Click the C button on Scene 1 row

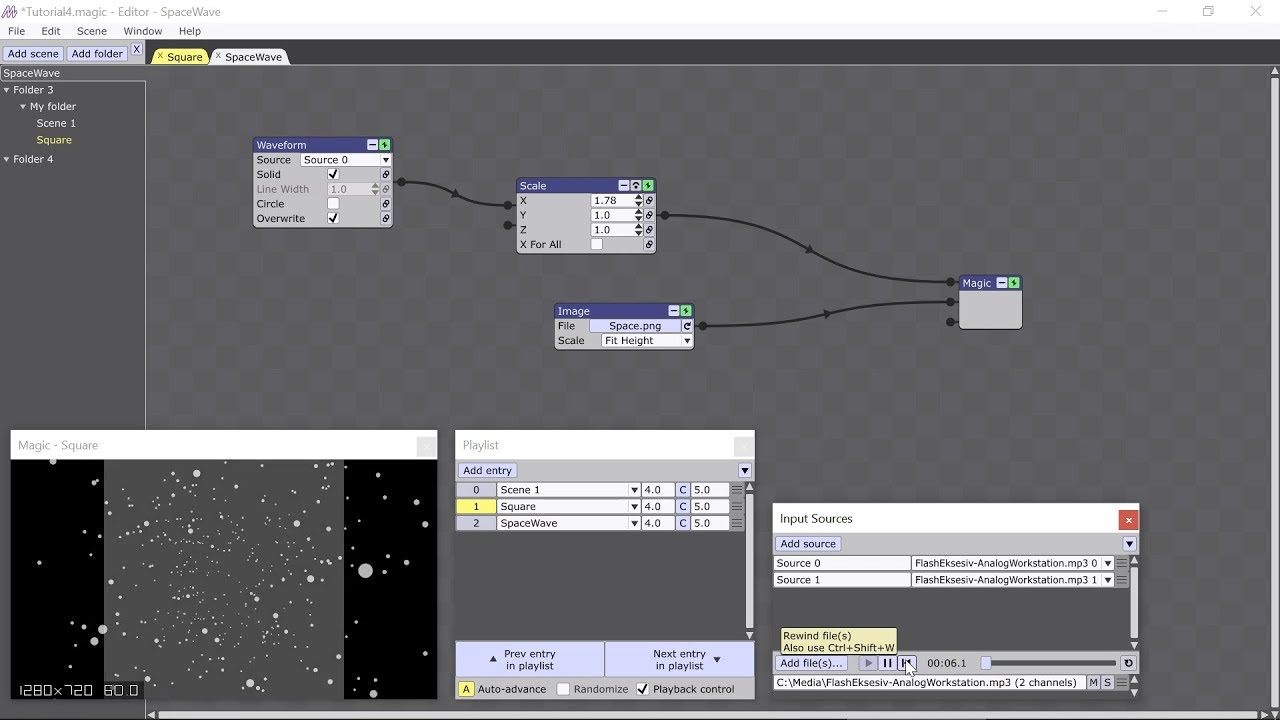pyautogui.click(x=683, y=490)
